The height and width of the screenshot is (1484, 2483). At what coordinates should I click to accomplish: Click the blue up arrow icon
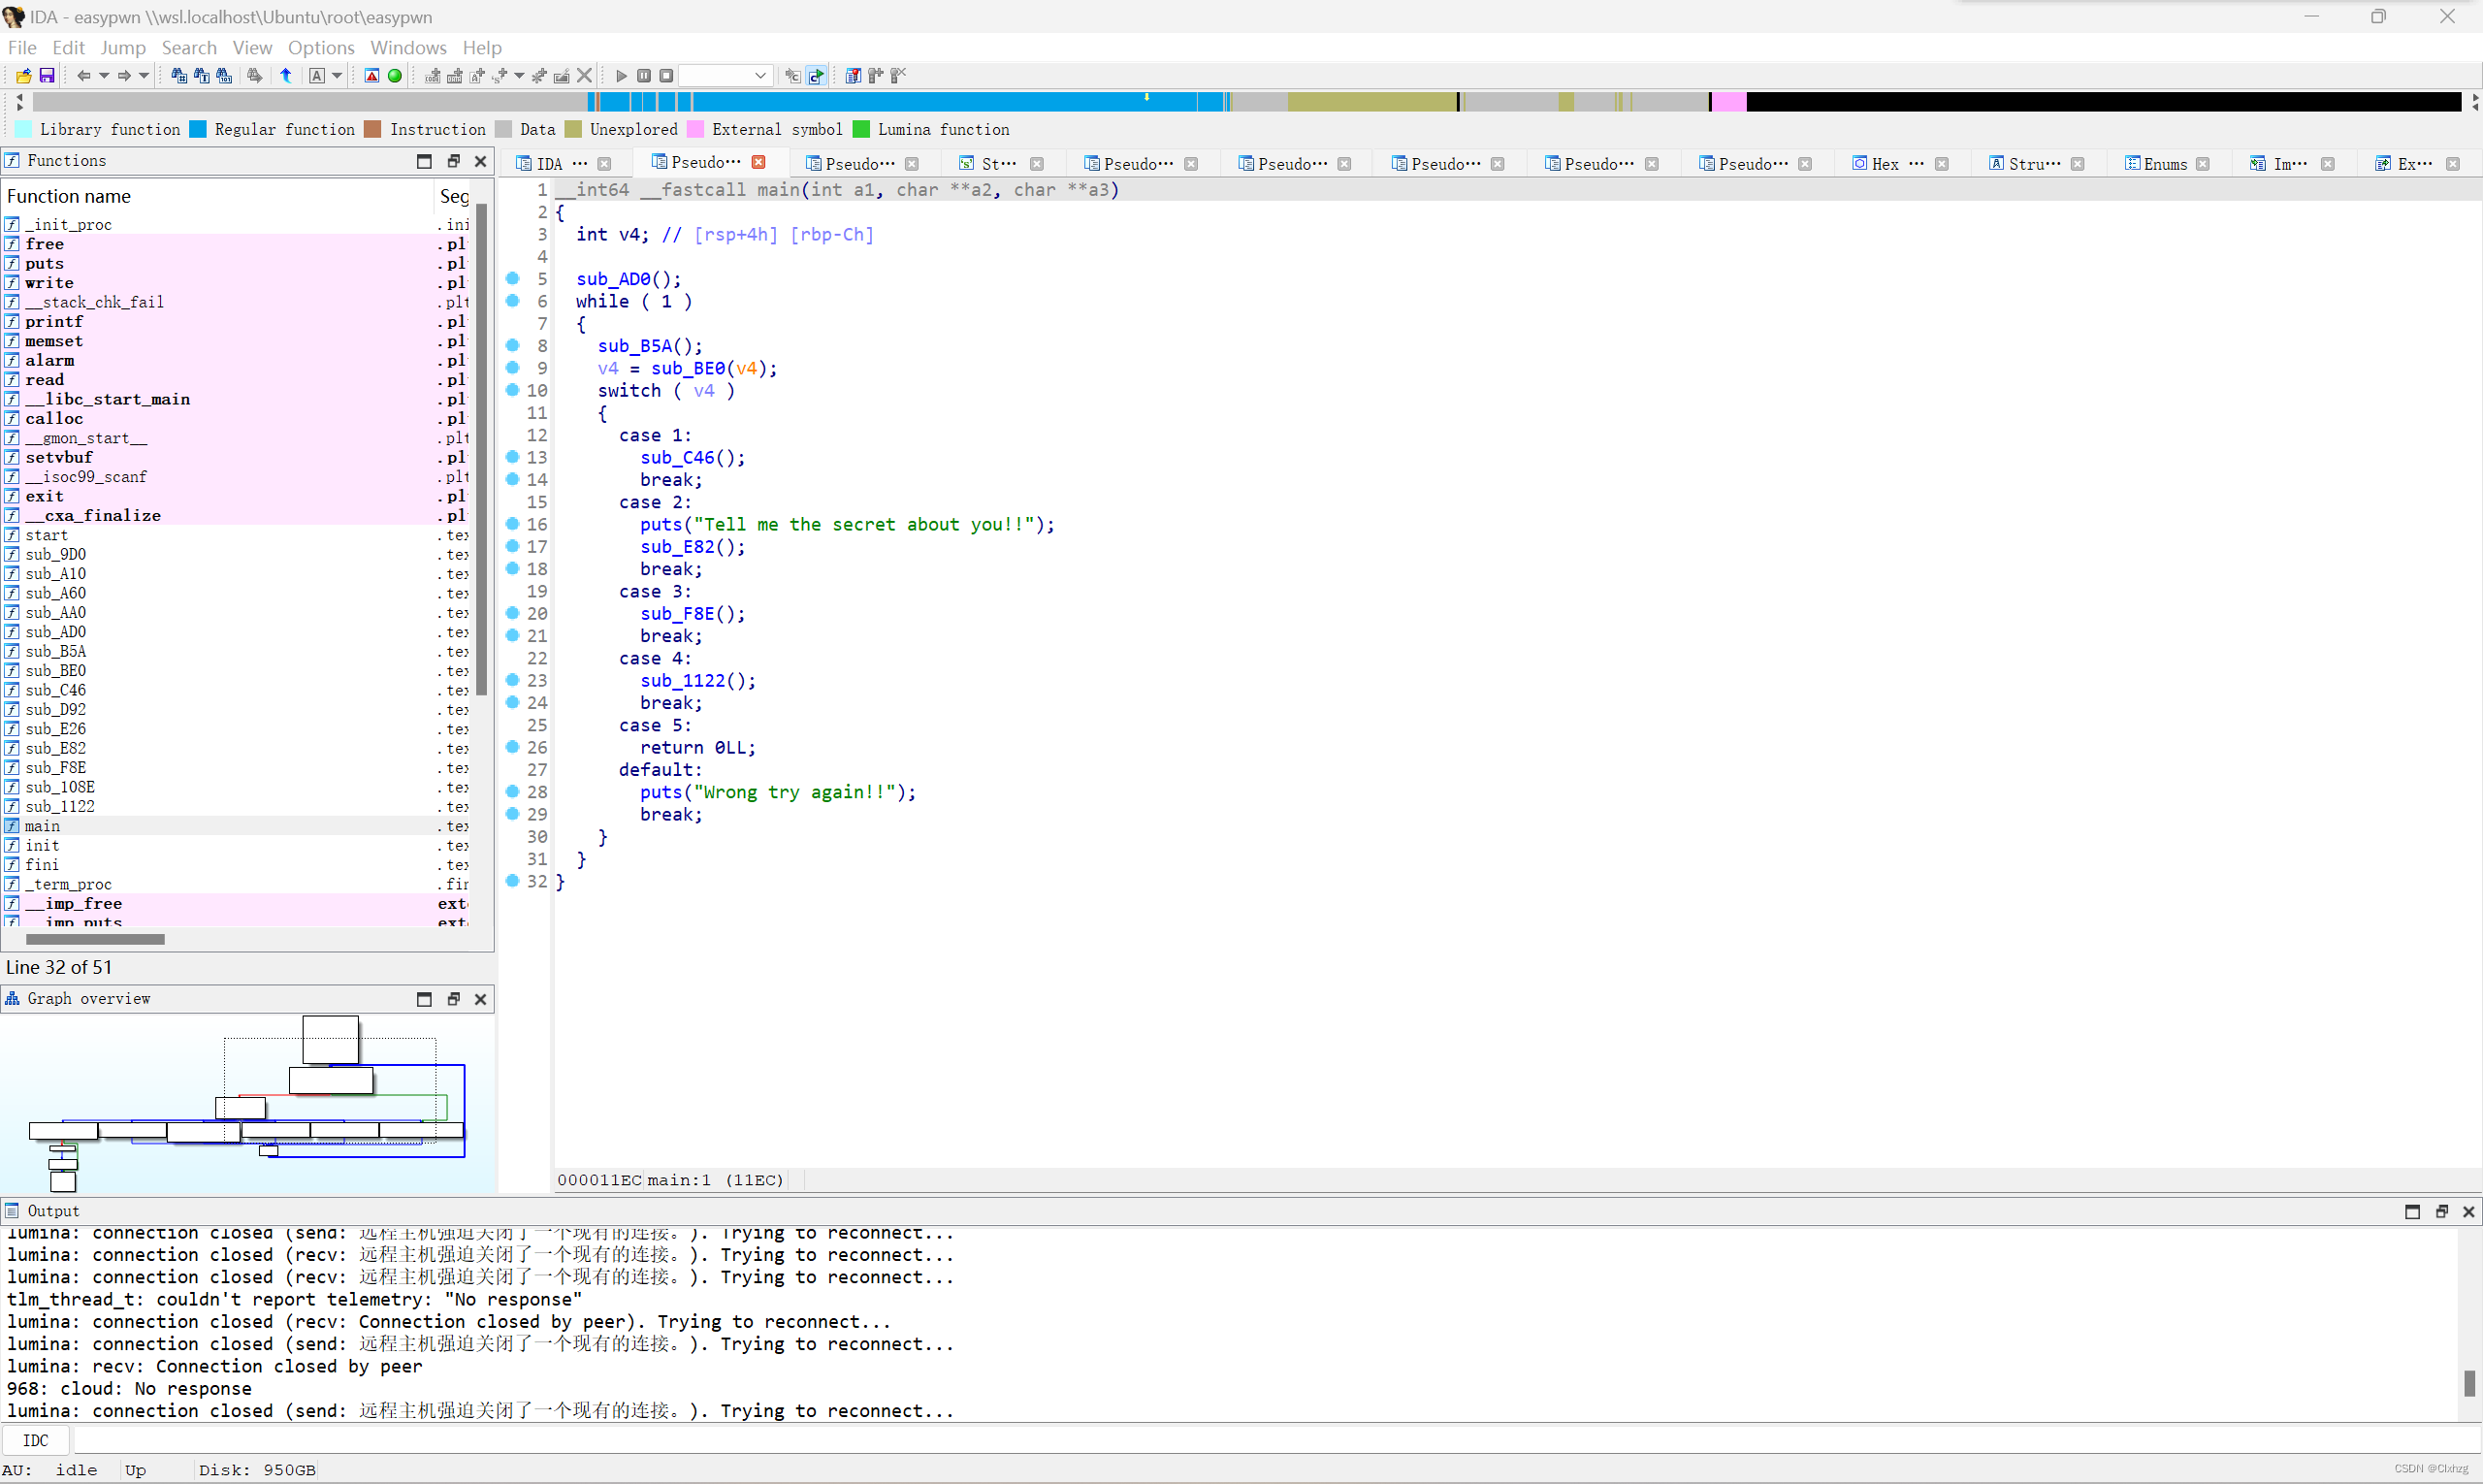point(286,76)
